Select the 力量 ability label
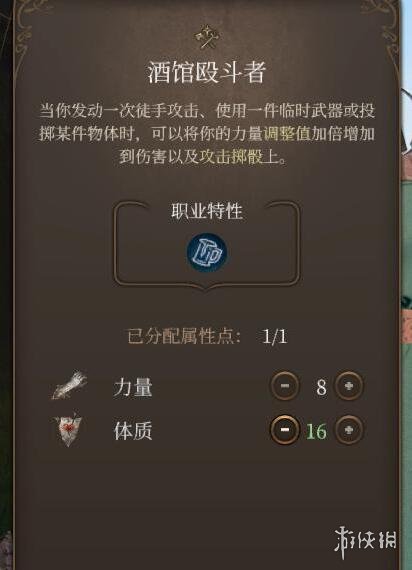This screenshot has height=570, width=412. pyautogui.click(x=133, y=387)
